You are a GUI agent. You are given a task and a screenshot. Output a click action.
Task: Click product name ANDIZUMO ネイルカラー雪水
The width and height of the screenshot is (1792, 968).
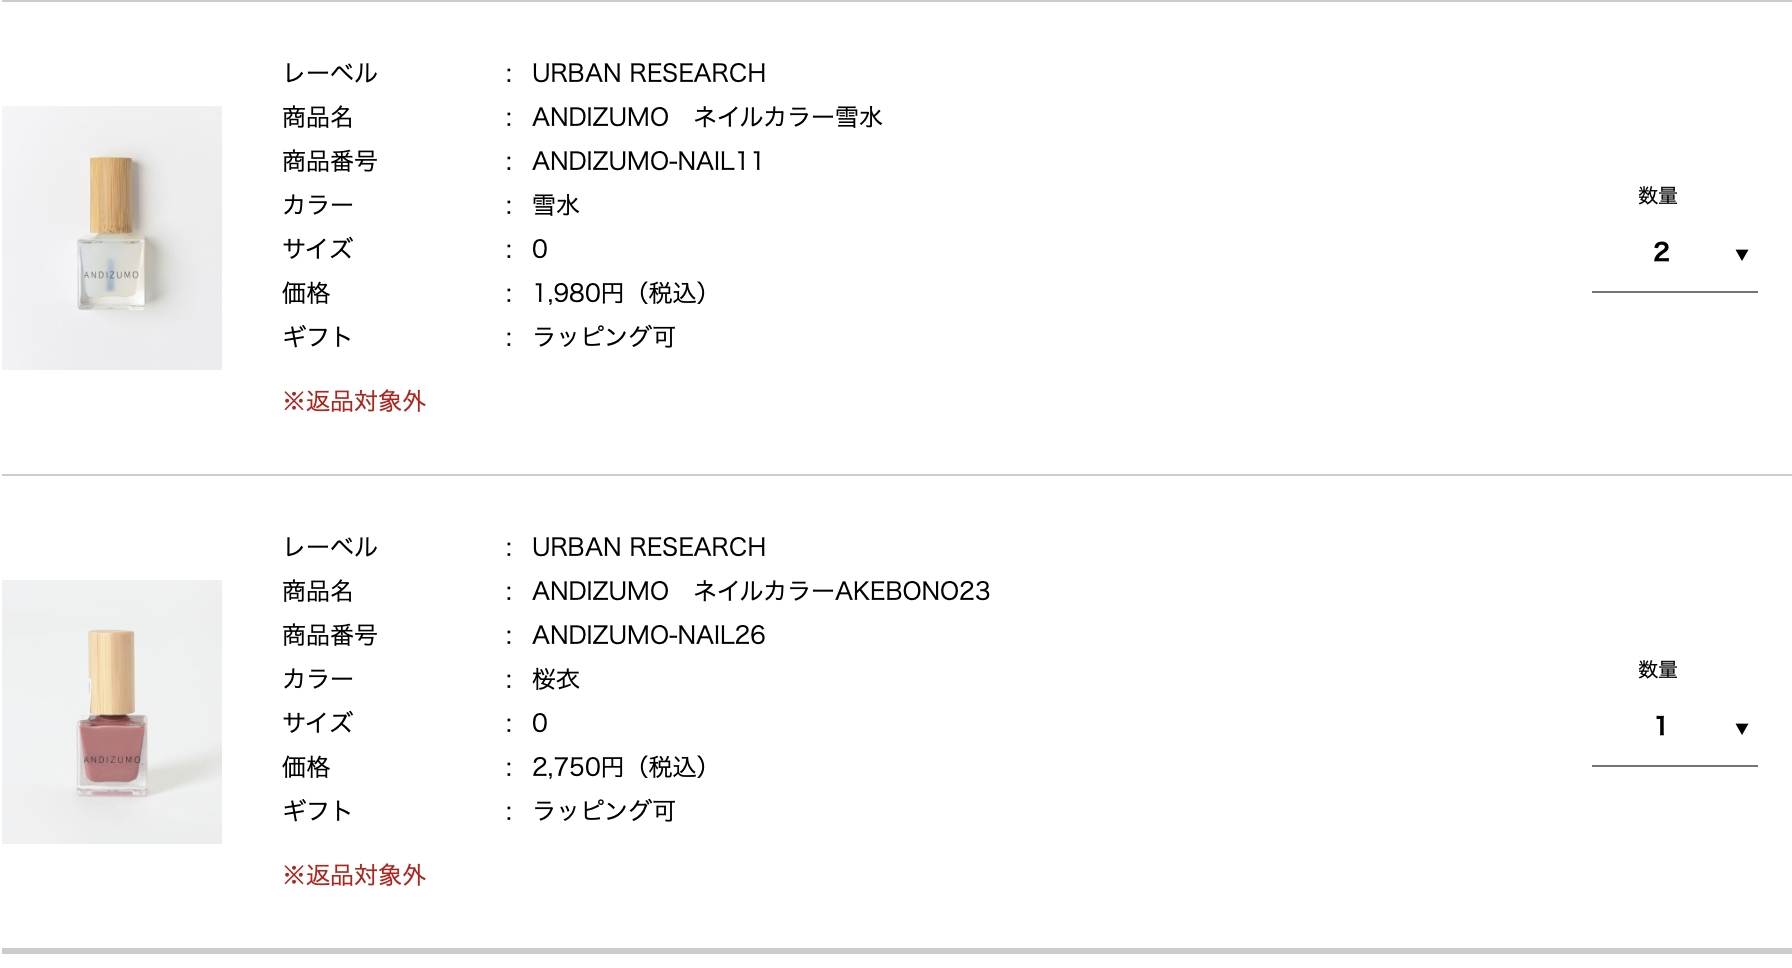[x=707, y=117]
